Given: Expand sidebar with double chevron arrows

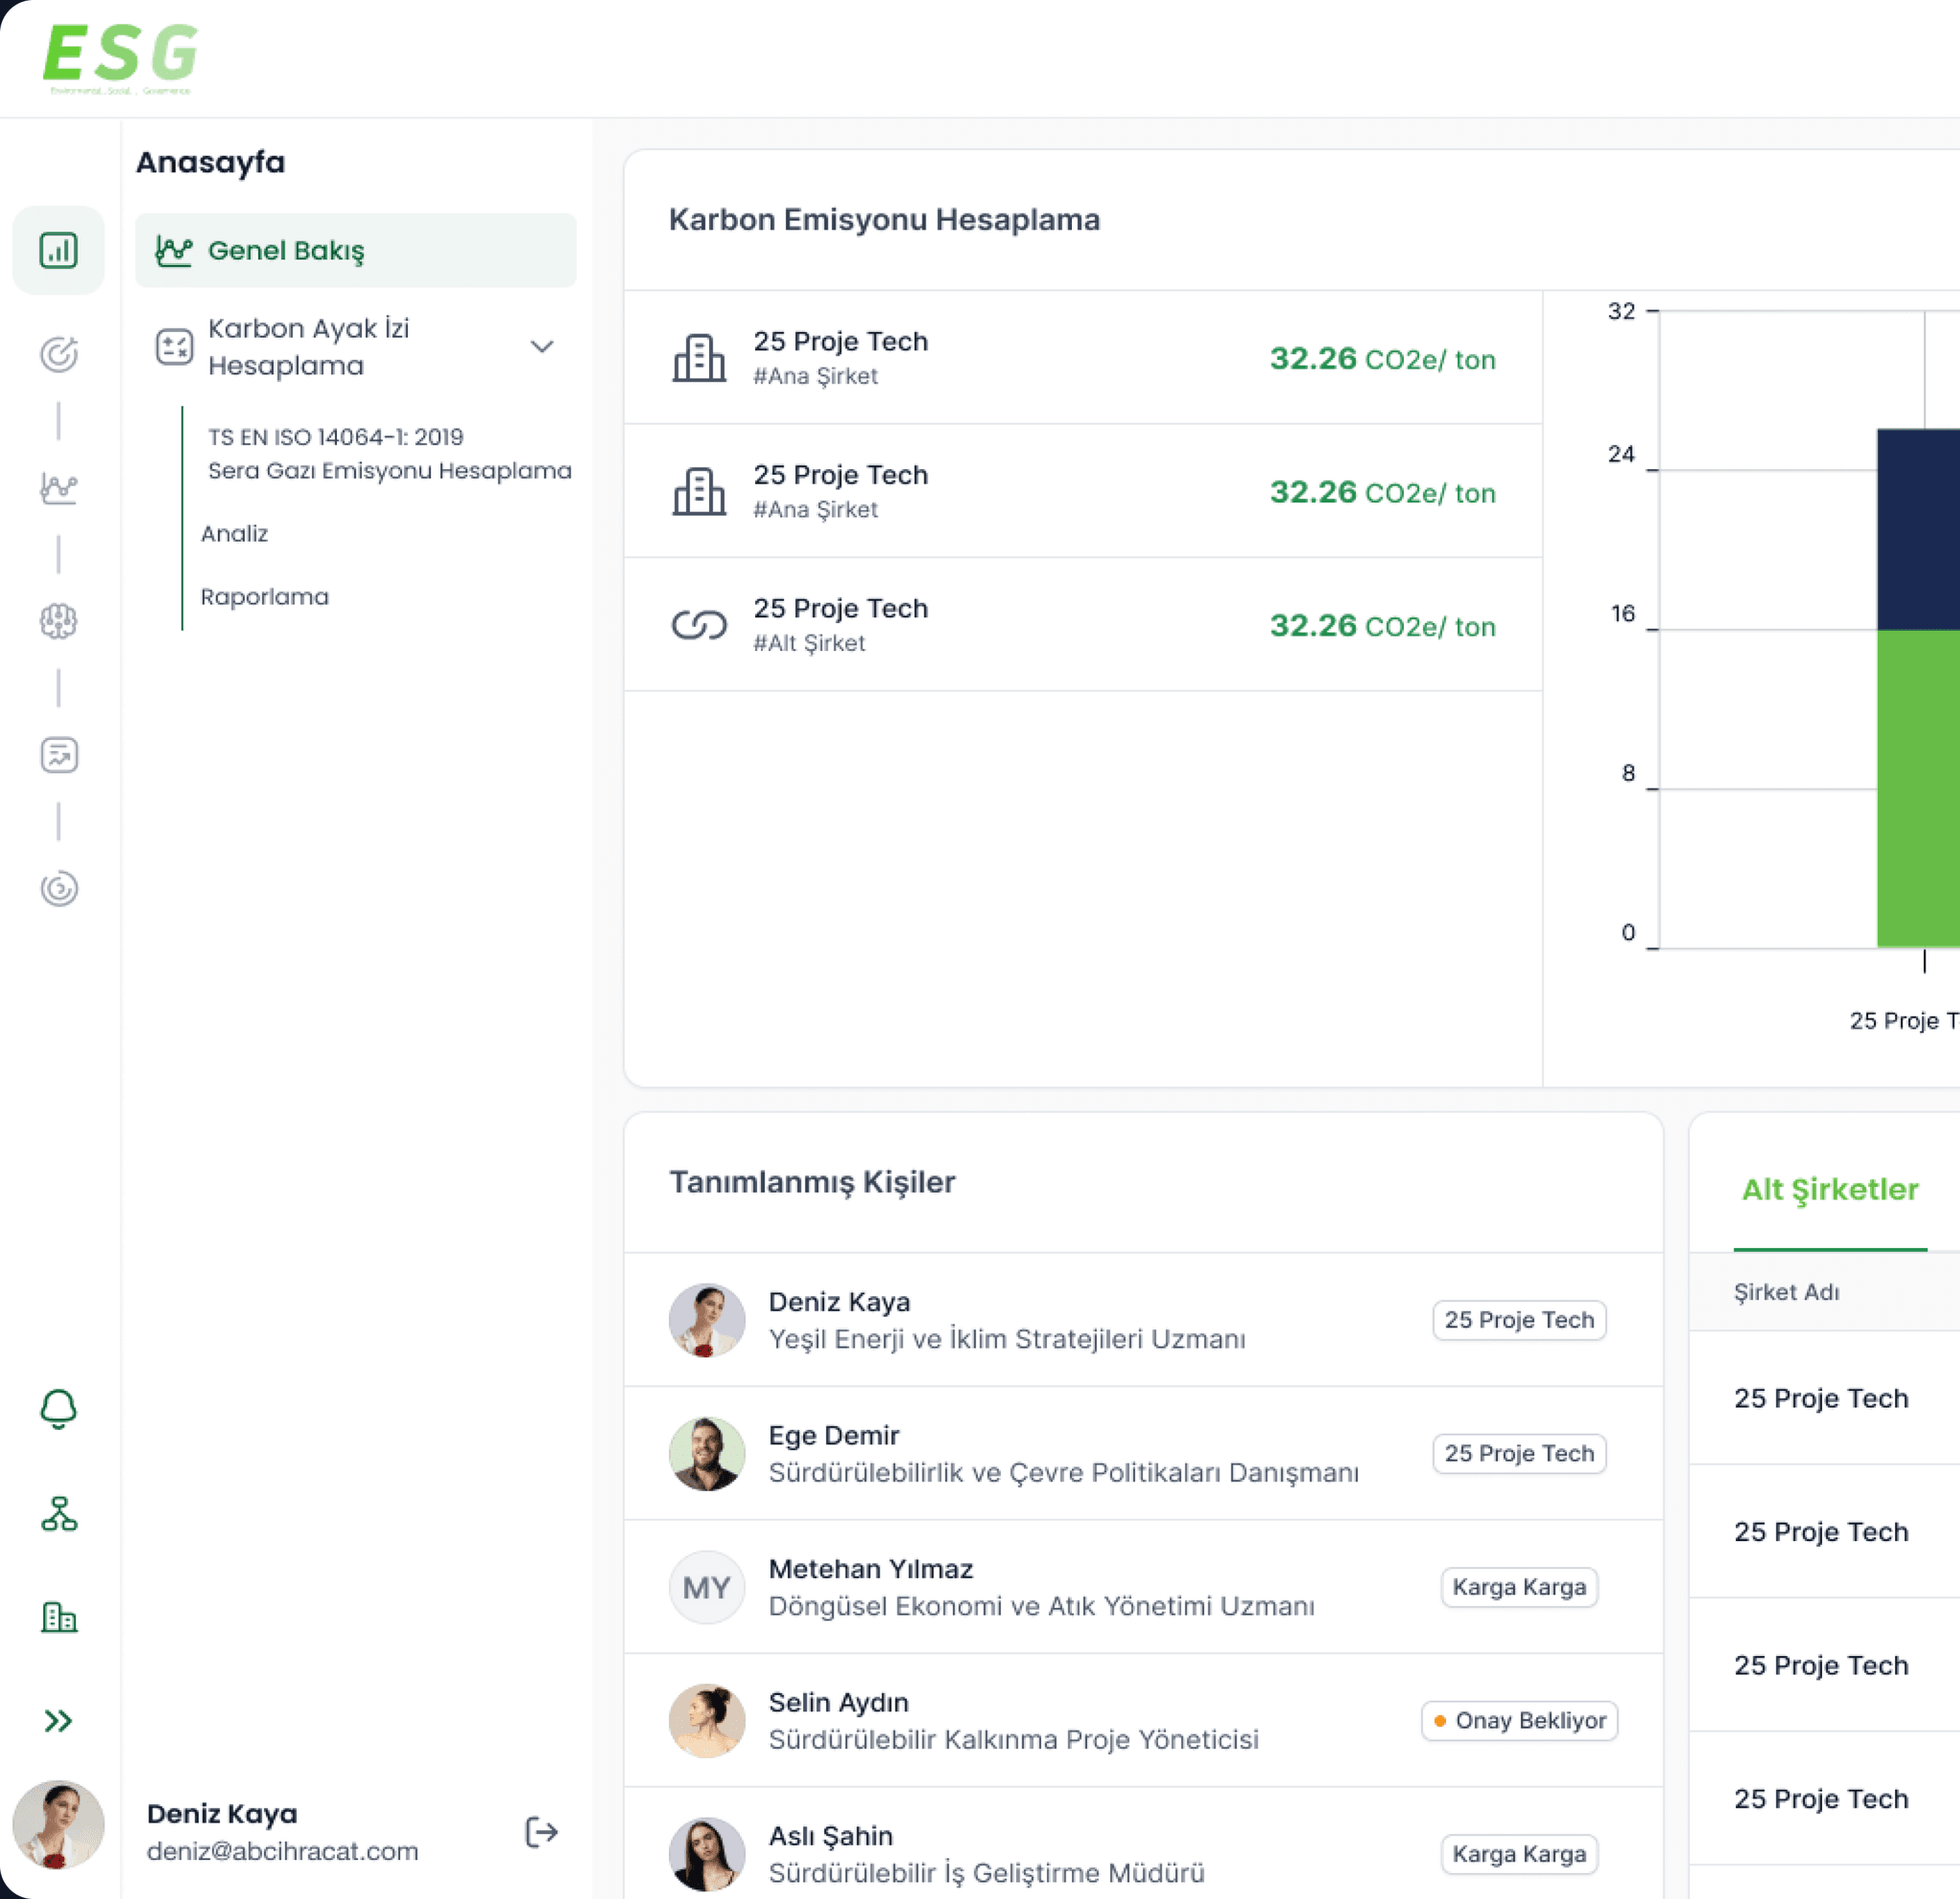Looking at the screenshot, I should tap(58, 1720).
